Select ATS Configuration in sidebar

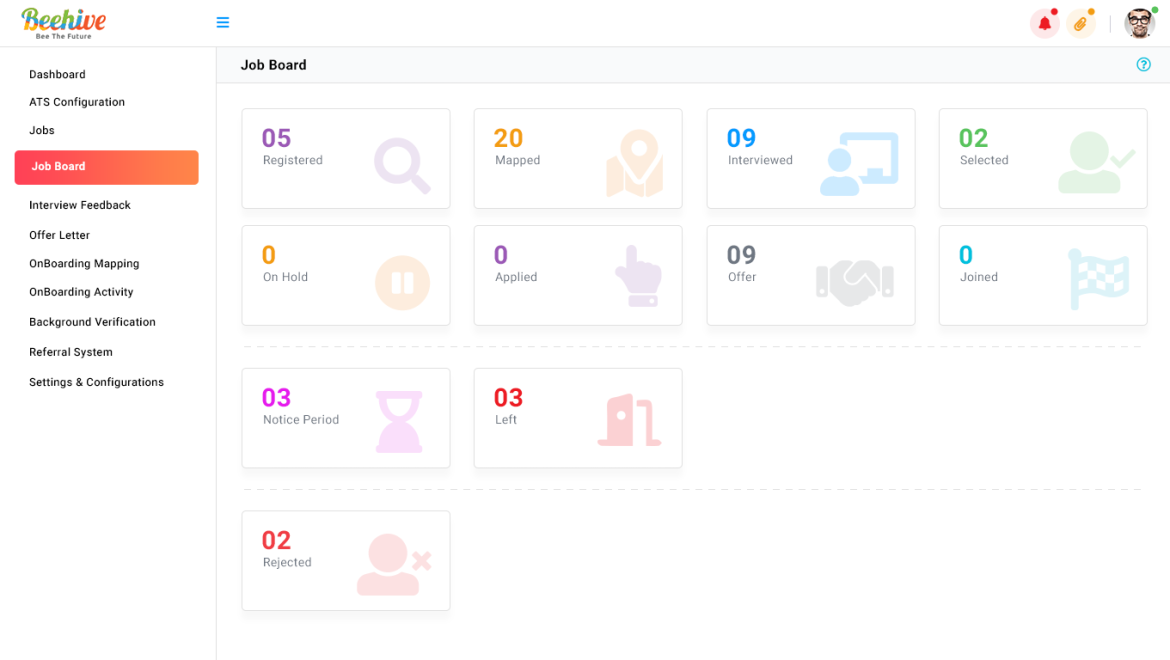coord(77,102)
